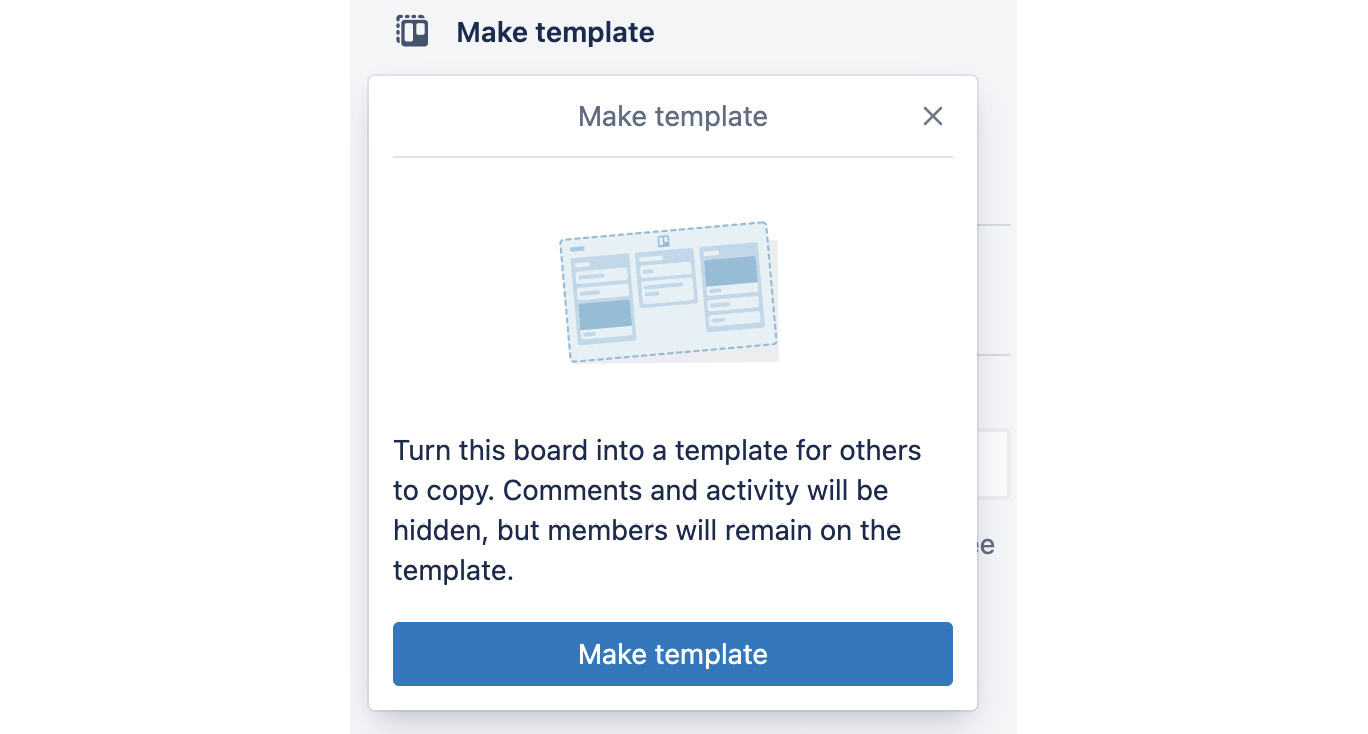This screenshot has height=734, width=1368.
Task: Click the cut-off 'ee' text behind the popup
Action: click(986, 545)
